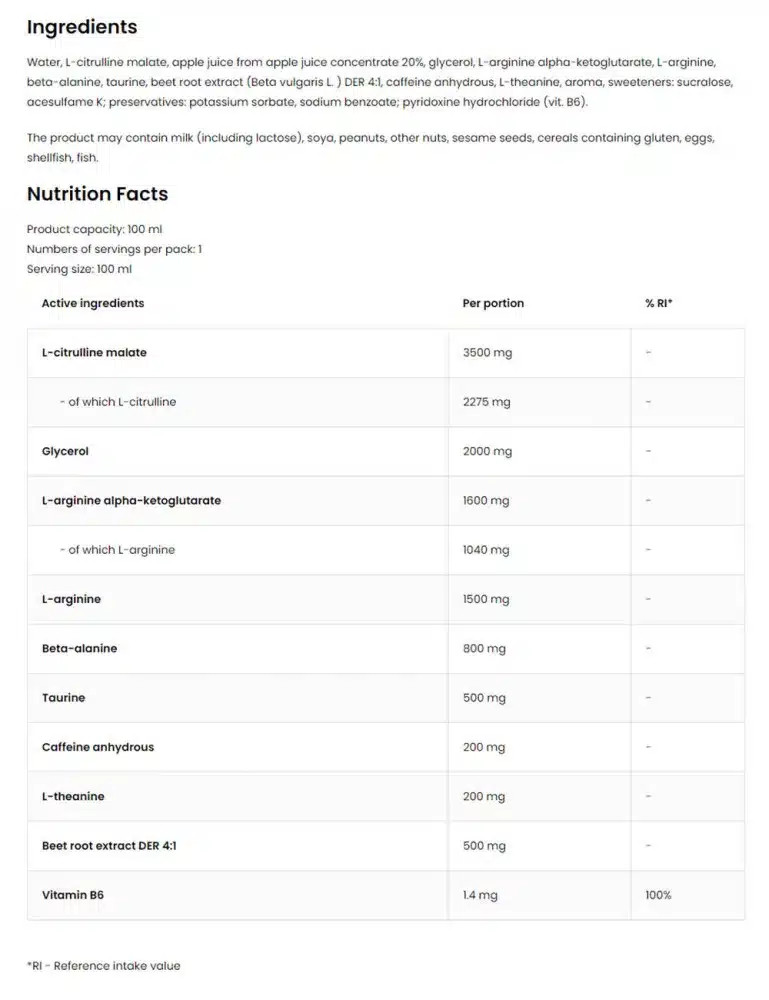
Task: Select the L-citrulline malate row label
Action: (94, 353)
